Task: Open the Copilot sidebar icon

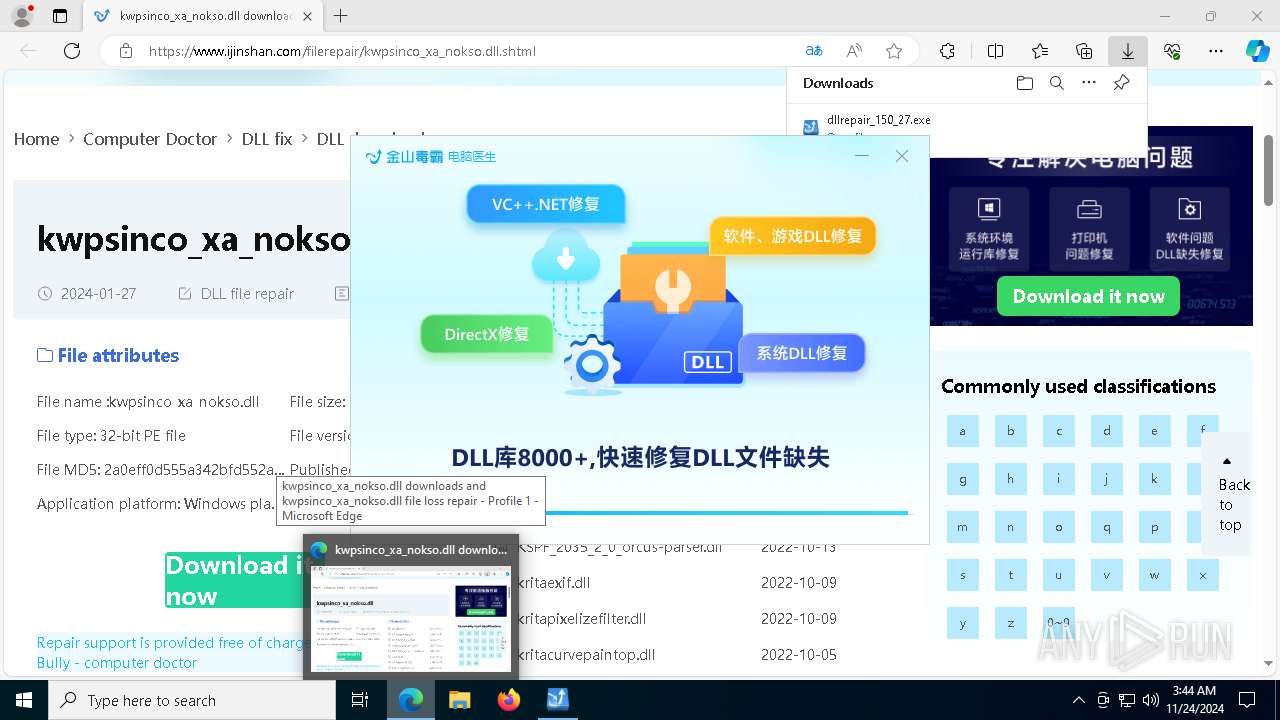Action: pos(1258,51)
